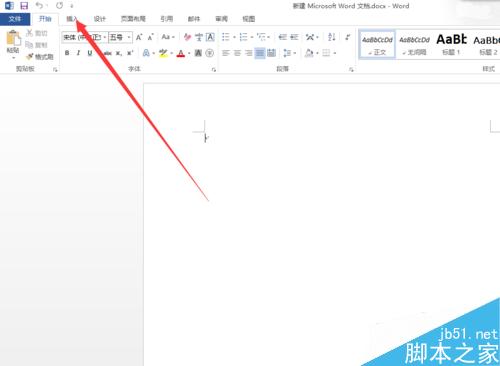Toggle distributed alignment
Viewport: 500px width, 366px height.
(x=272, y=53)
